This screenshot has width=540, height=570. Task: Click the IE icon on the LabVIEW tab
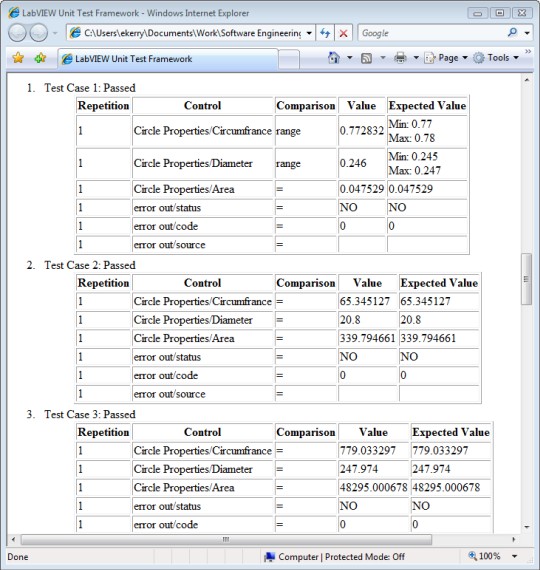coord(67,59)
